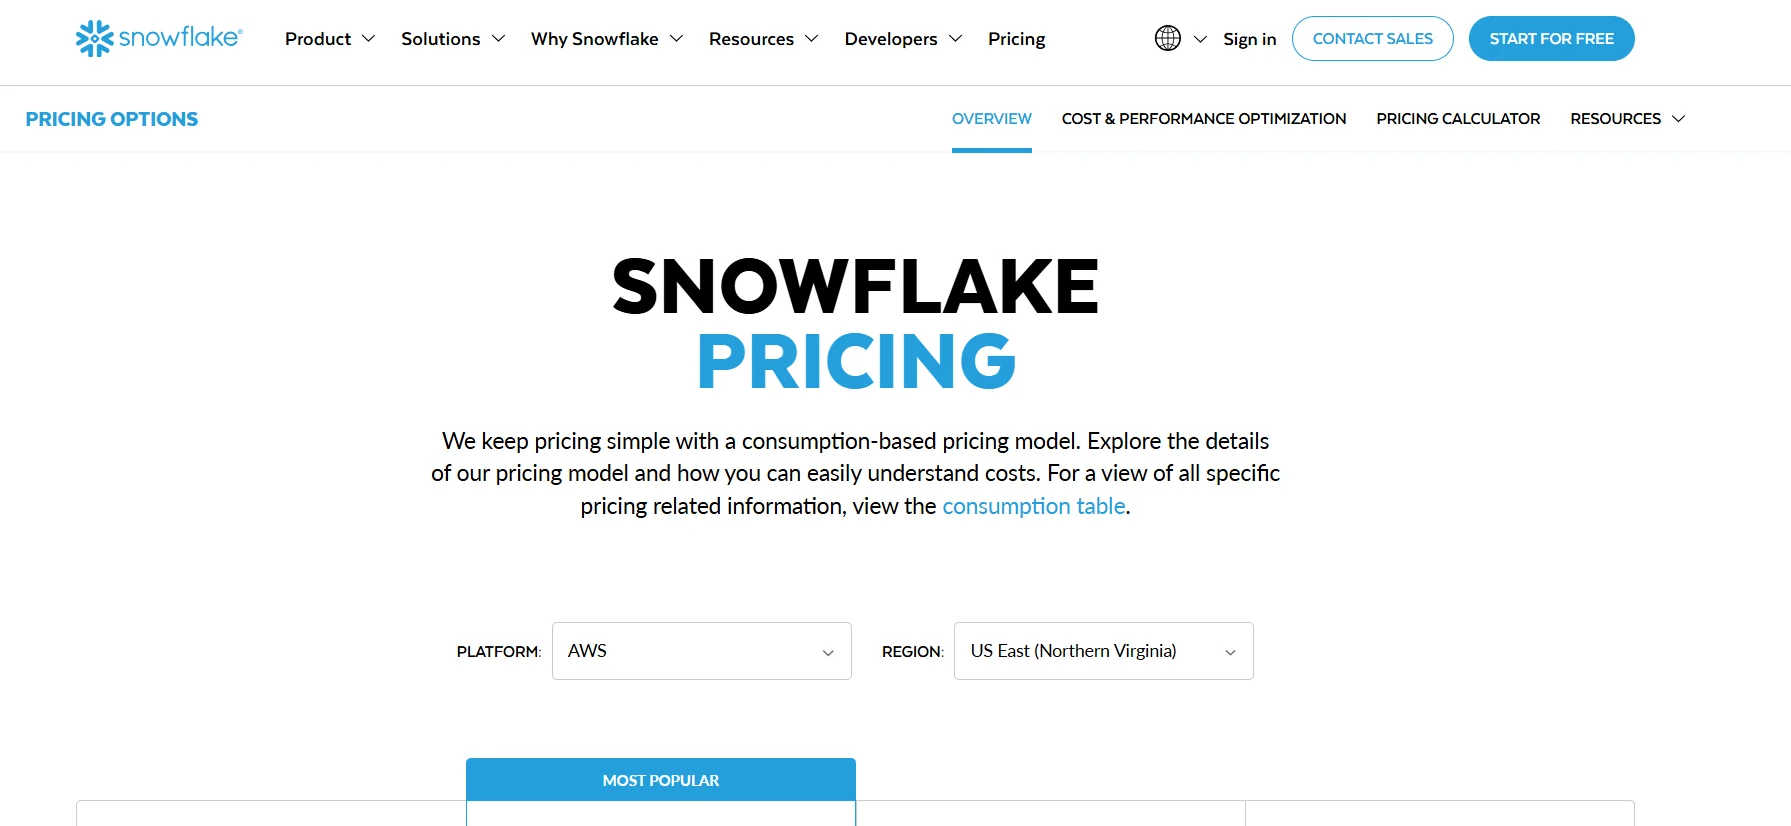Click the Sign in link

click(x=1249, y=38)
